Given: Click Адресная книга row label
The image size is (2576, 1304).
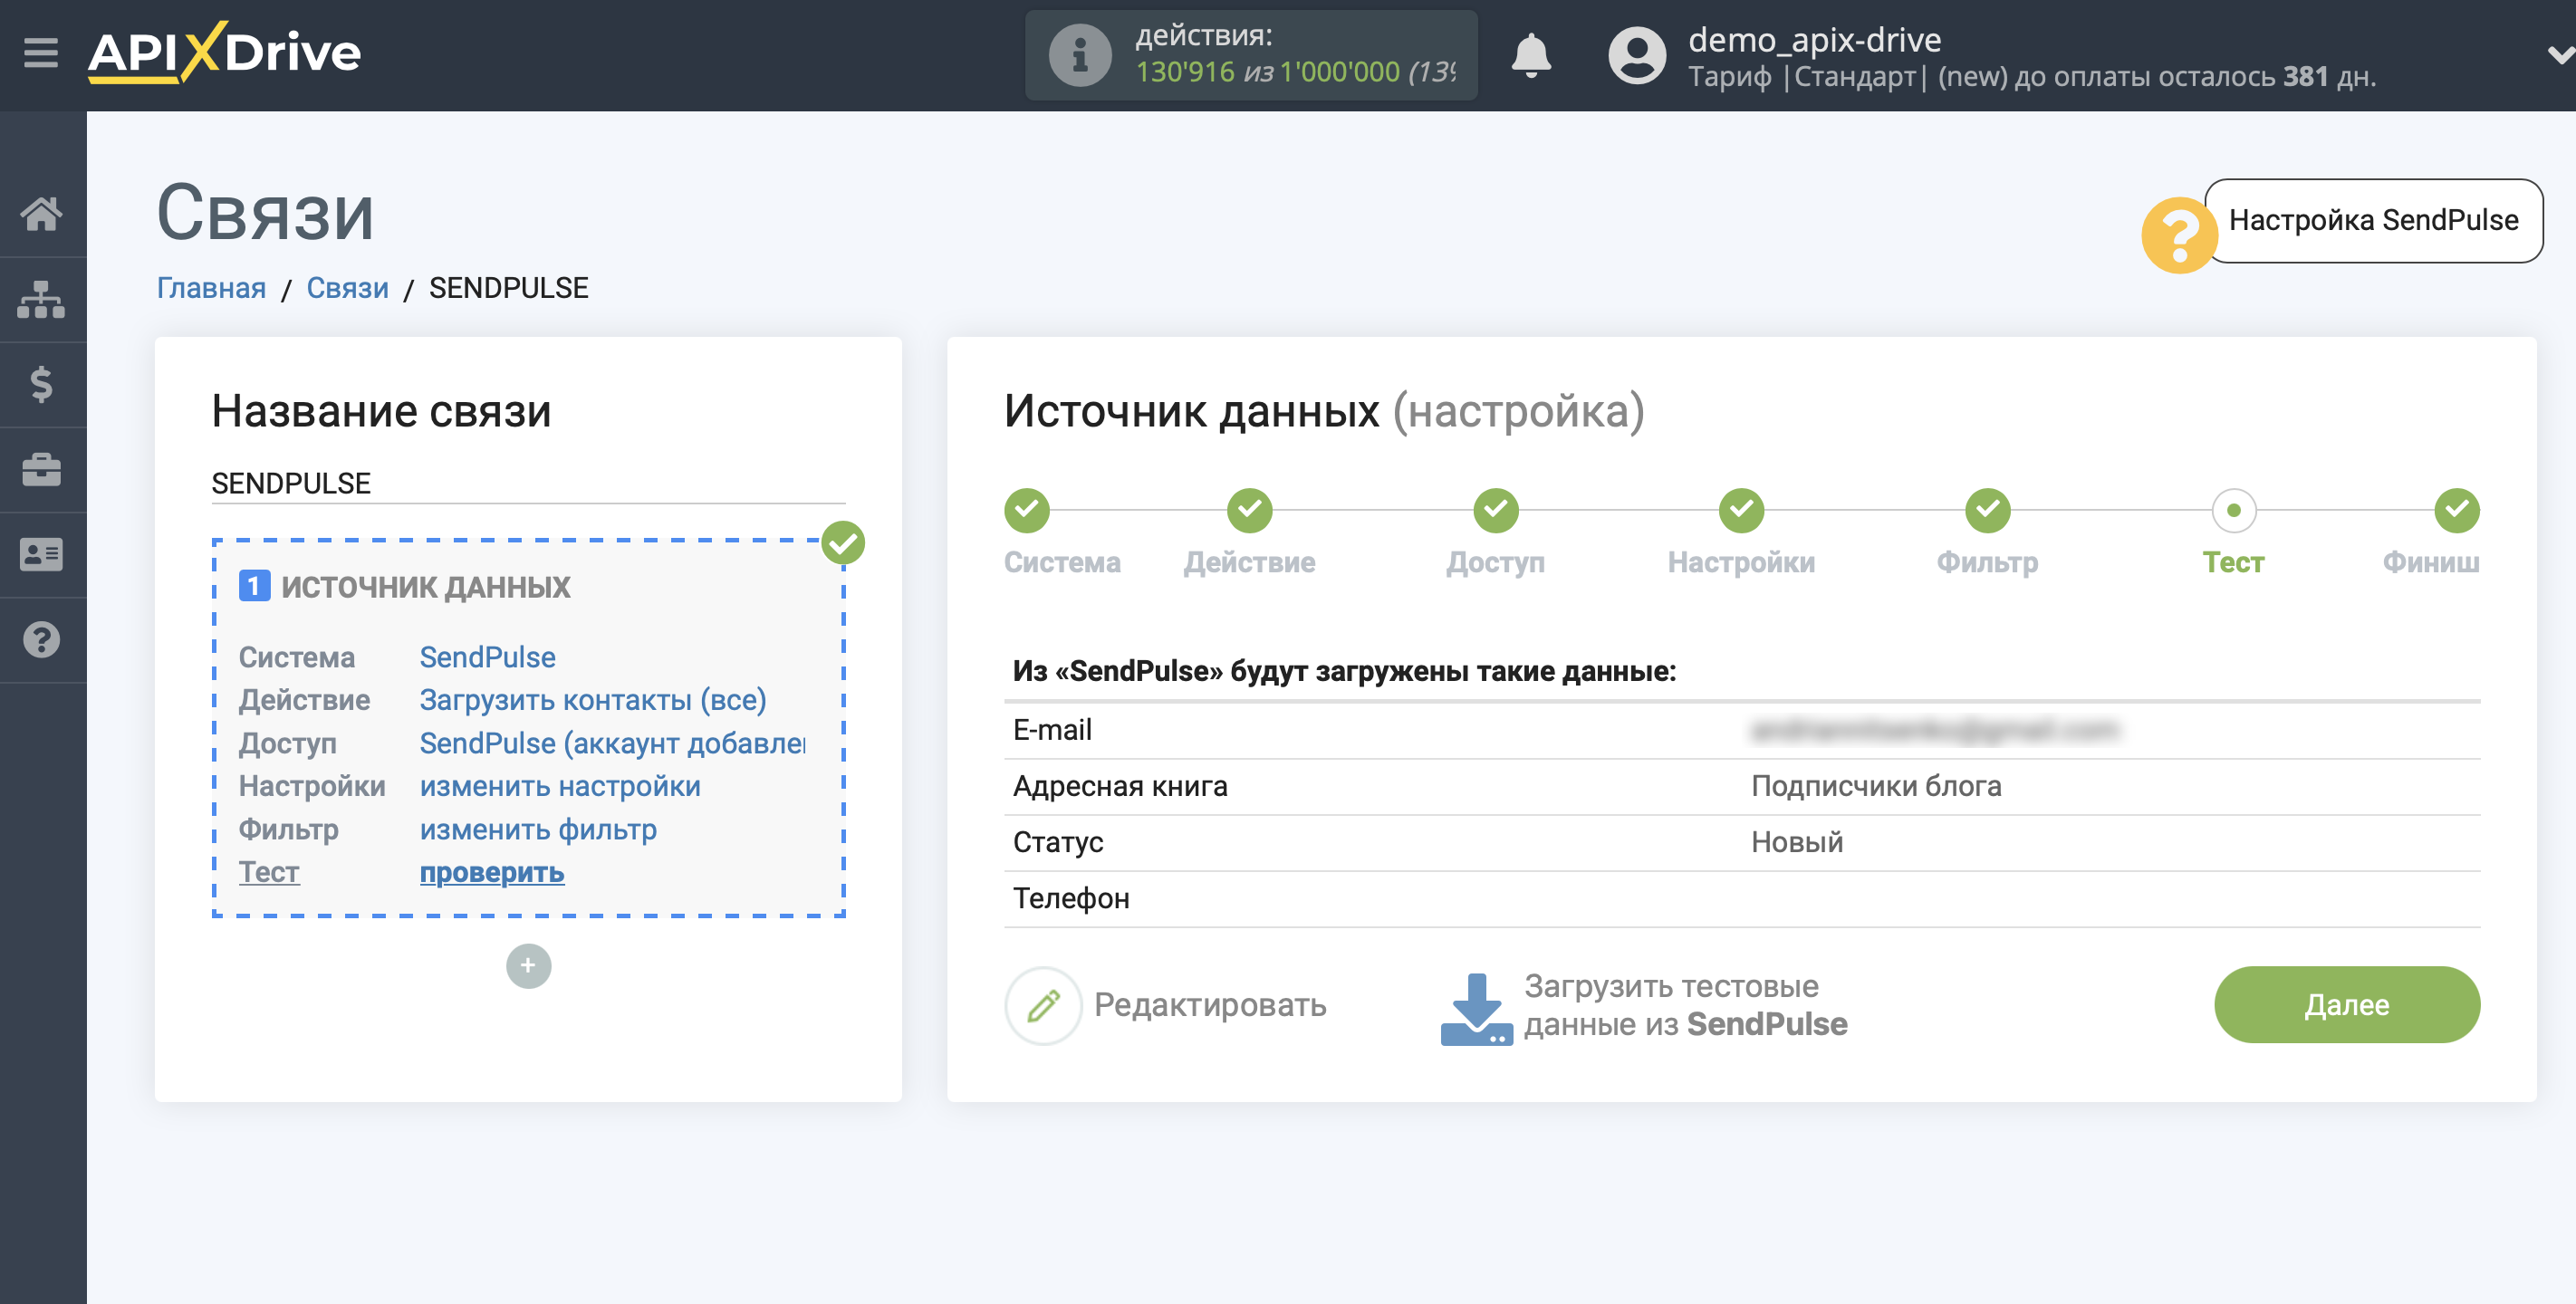Looking at the screenshot, I should pos(1120,786).
